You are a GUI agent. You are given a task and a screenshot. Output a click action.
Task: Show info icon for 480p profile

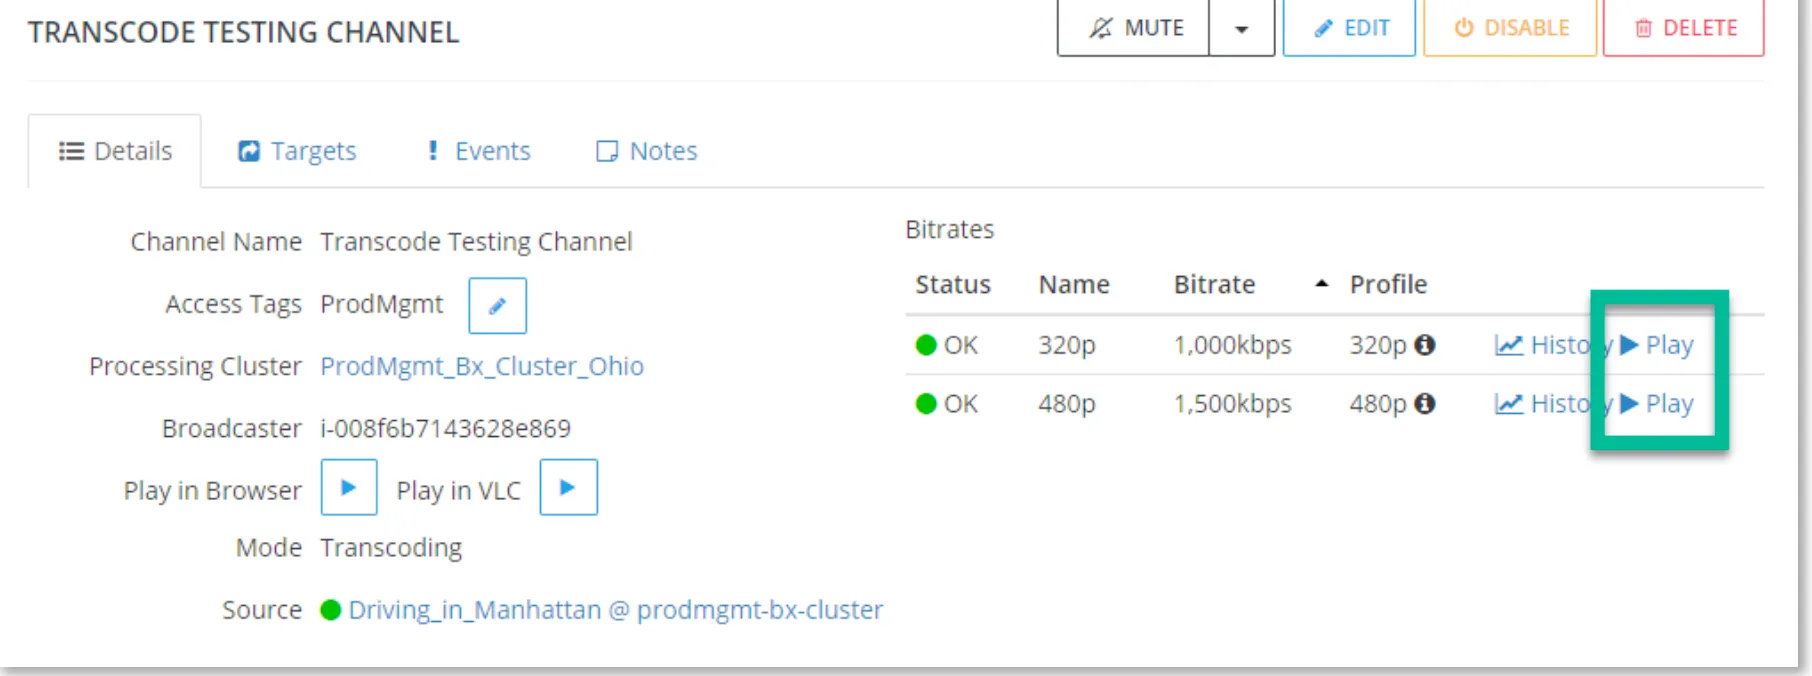click(1425, 403)
